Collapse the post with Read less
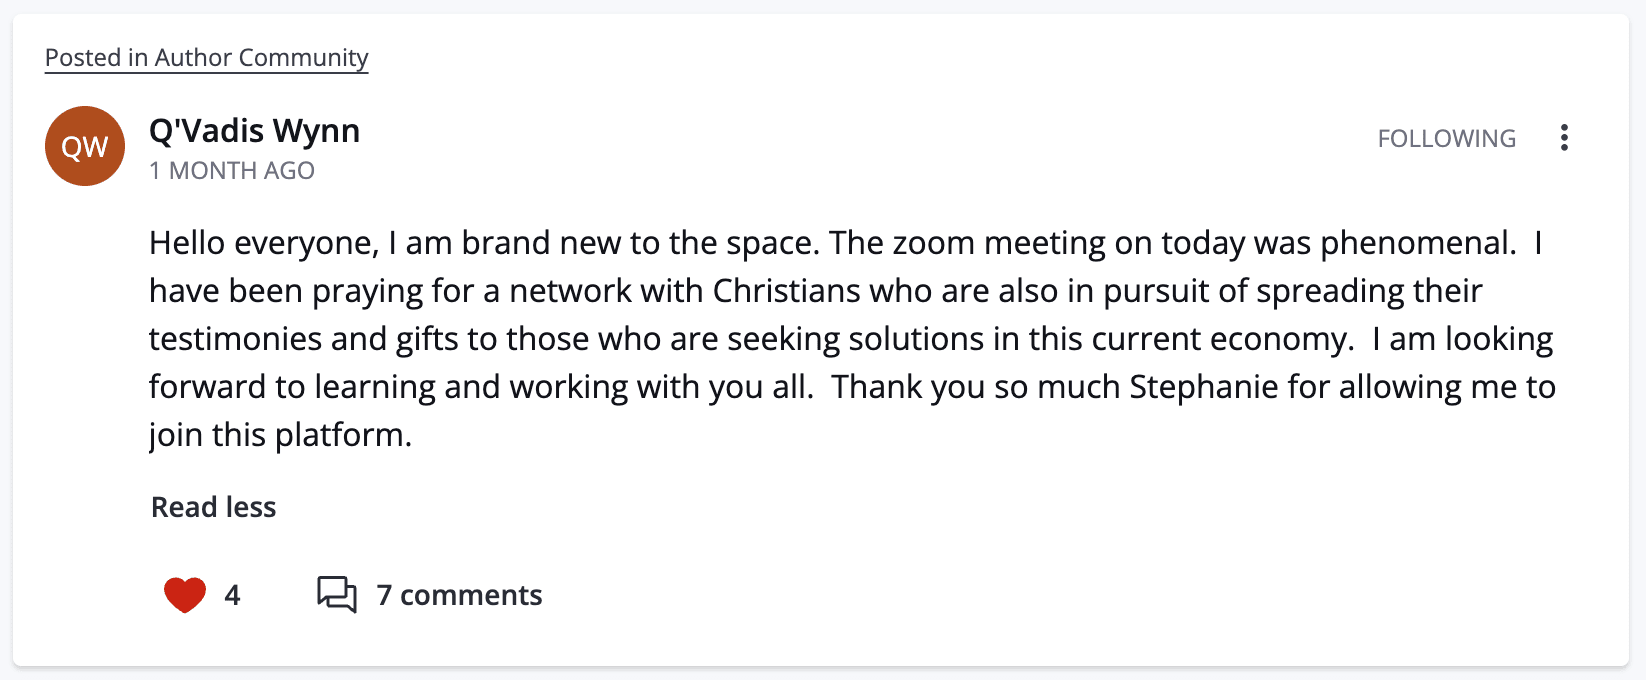 tap(213, 507)
